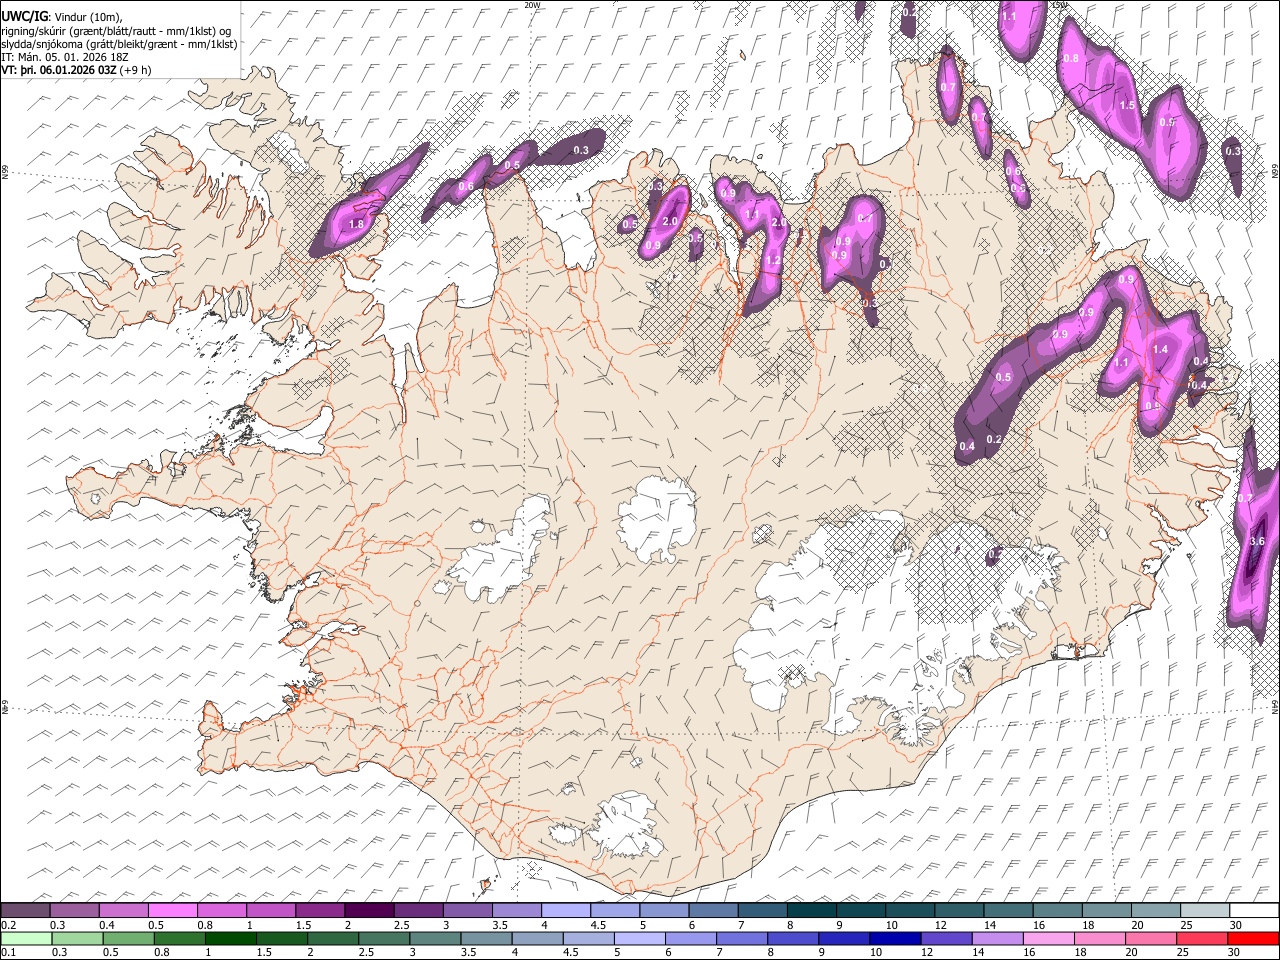Screen dimensions: 1280x960
Task: Click the '(+9 h)' forecast offset text
Action: pyautogui.click(x=136, y=70)
